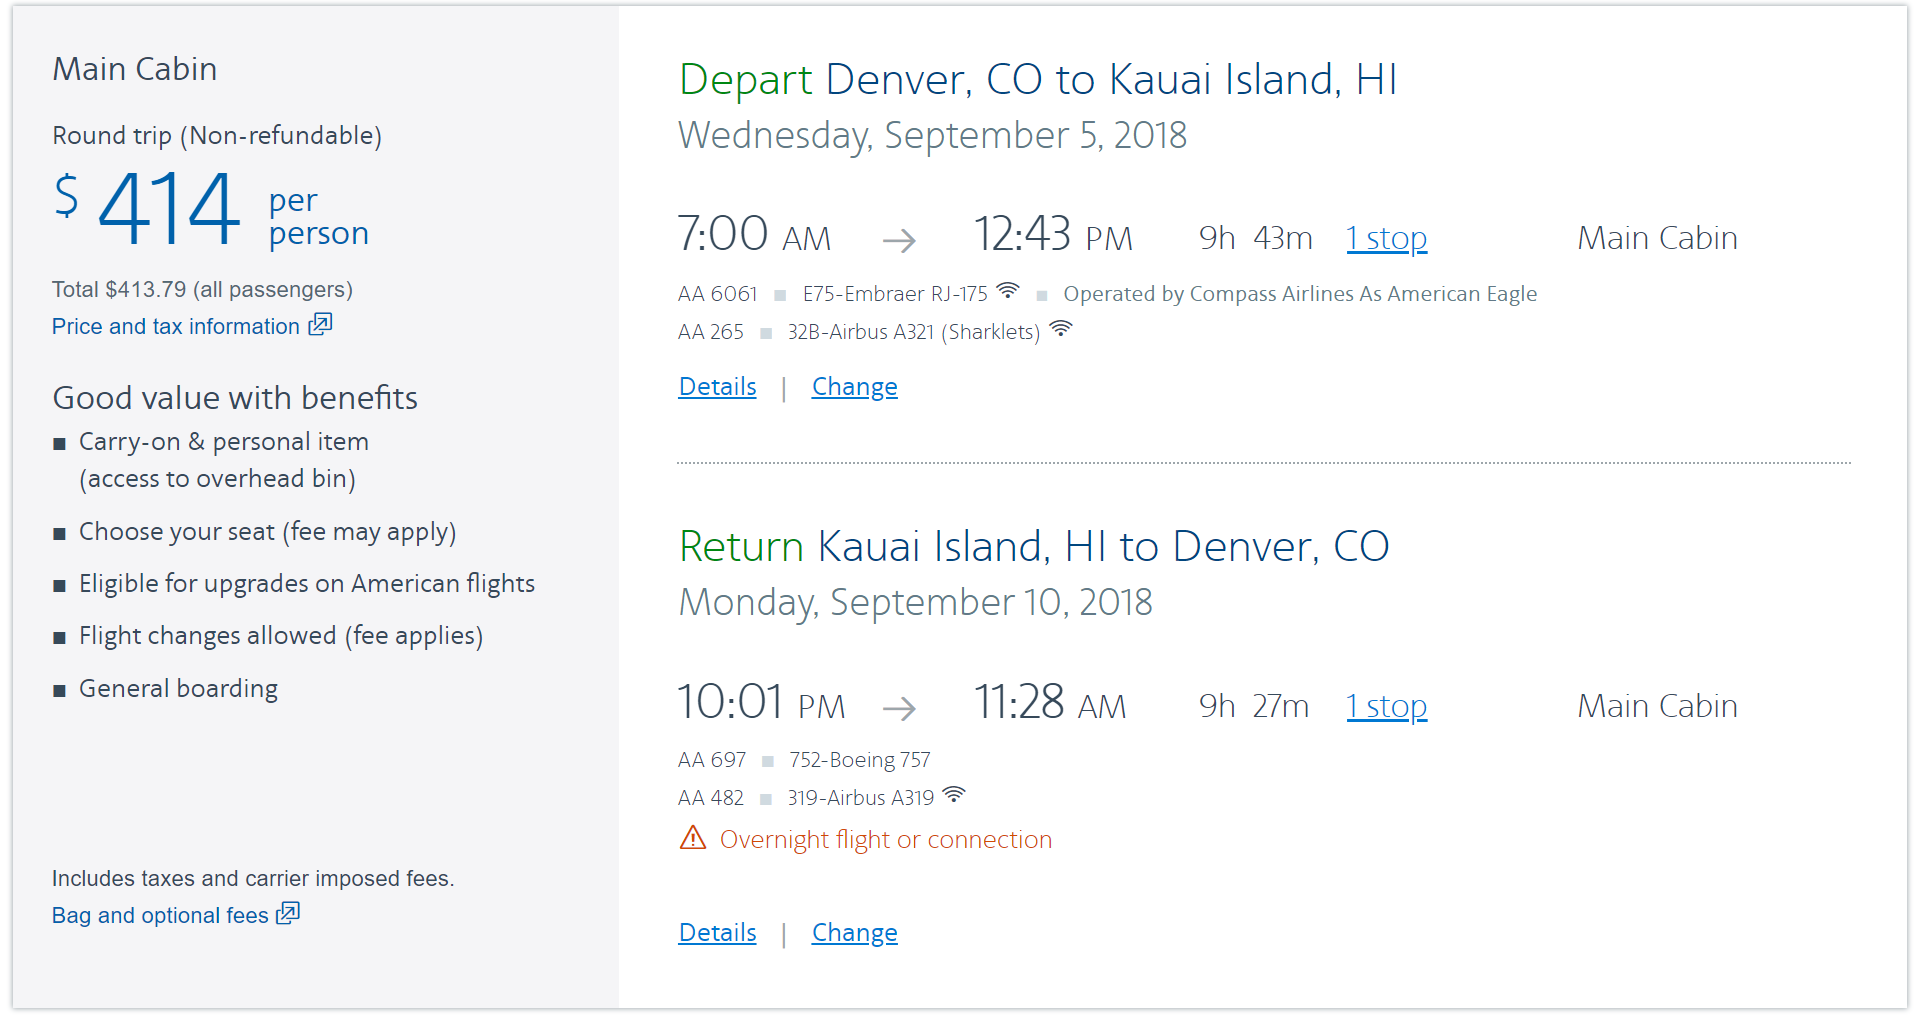This screenshot has width=1923, height=1031.
Task: Change the departing Denver to Kauai flight
Action: coord(854,387)
